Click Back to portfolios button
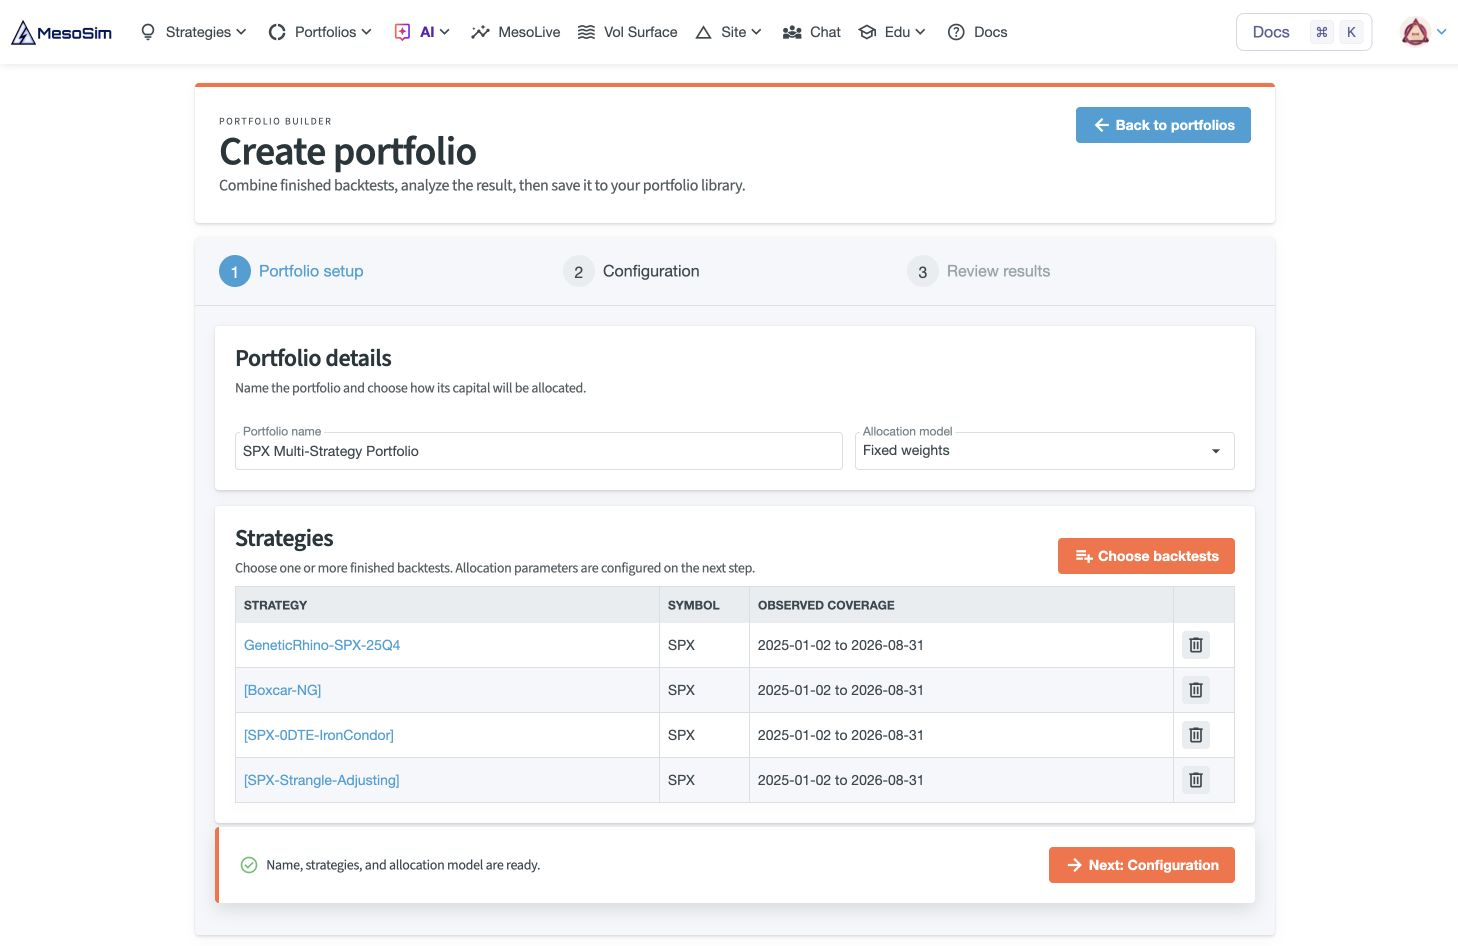The image size is (1458, 946). point(1163,125)
